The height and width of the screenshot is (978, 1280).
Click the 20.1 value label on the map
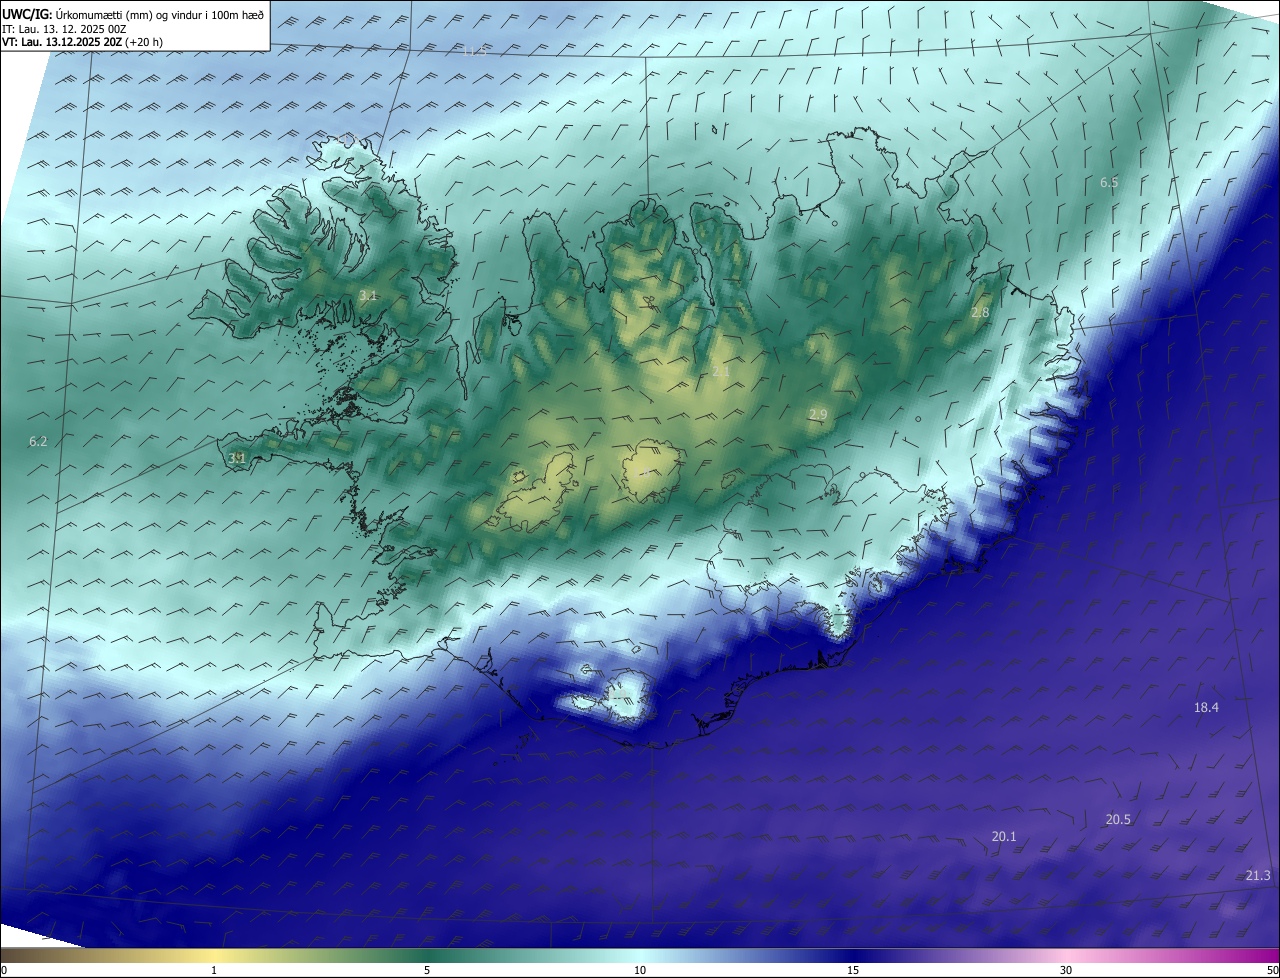1004,836
